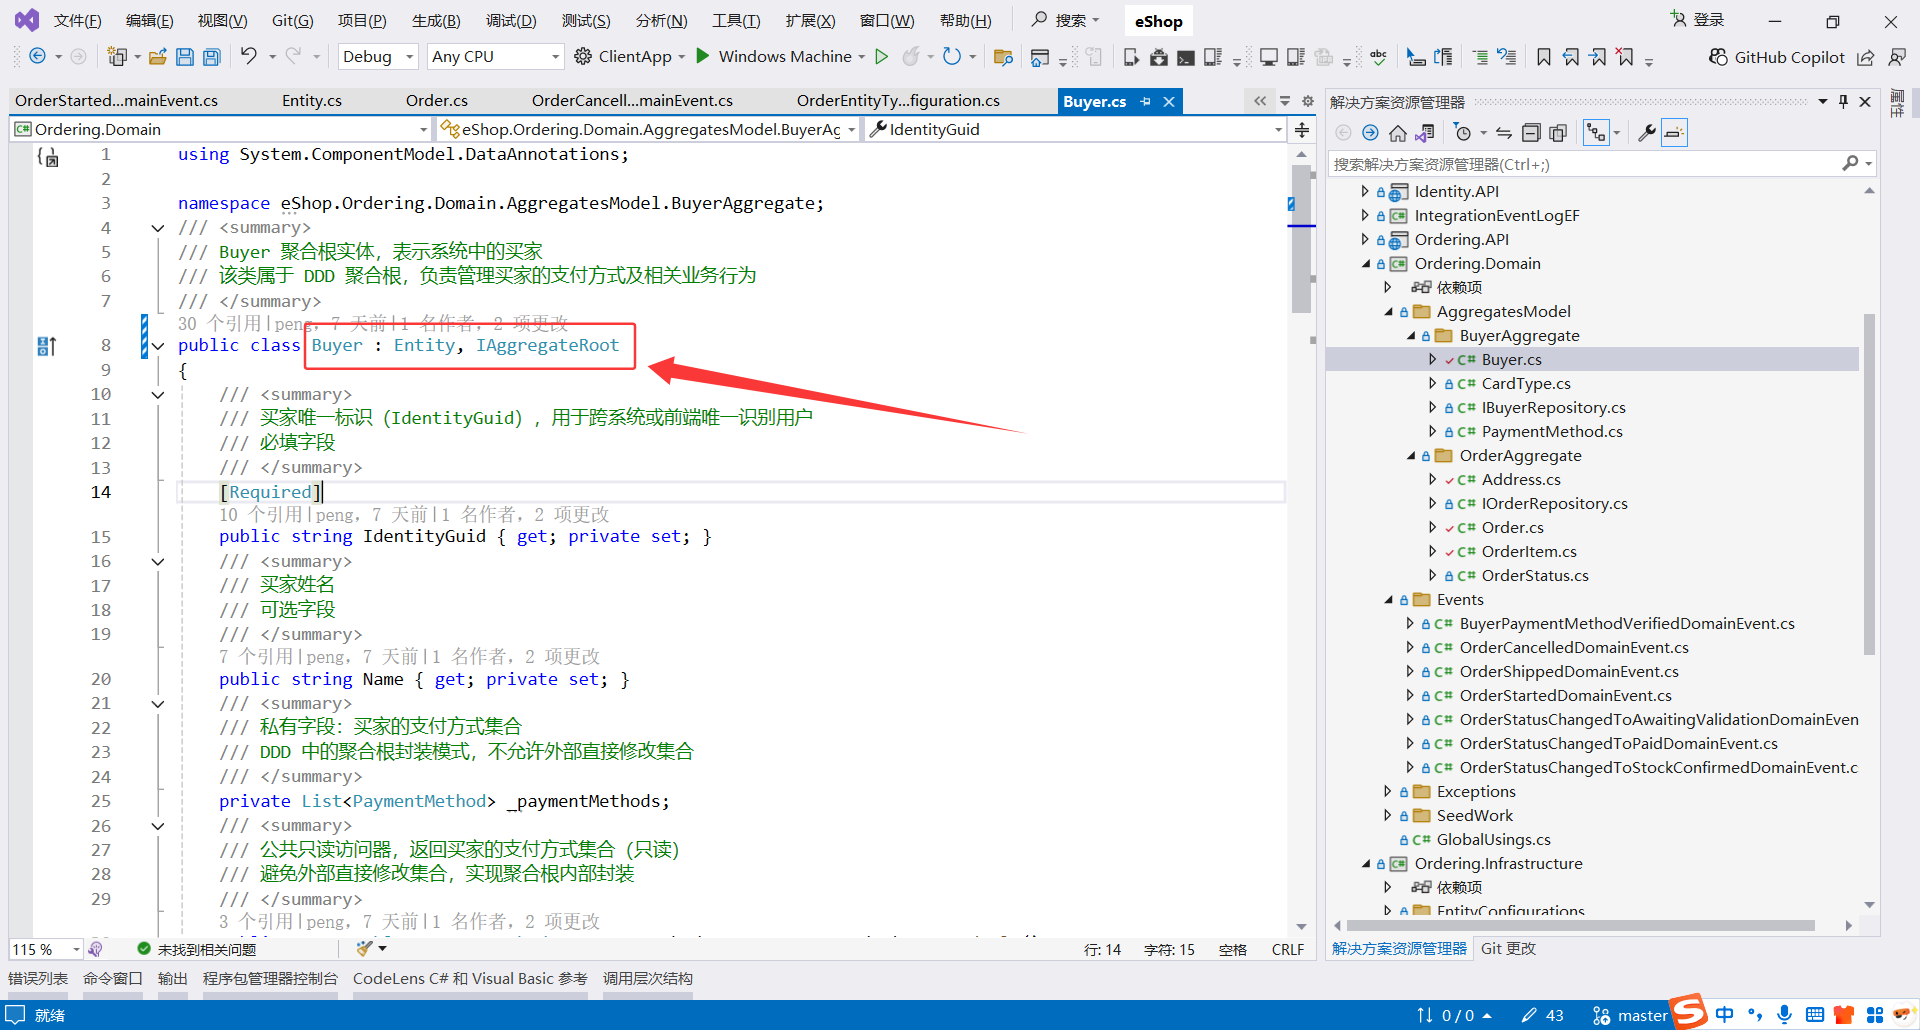The image size is (1920, 1030).
Task: Click the spell check abc icon
Action: [1378, 57]
